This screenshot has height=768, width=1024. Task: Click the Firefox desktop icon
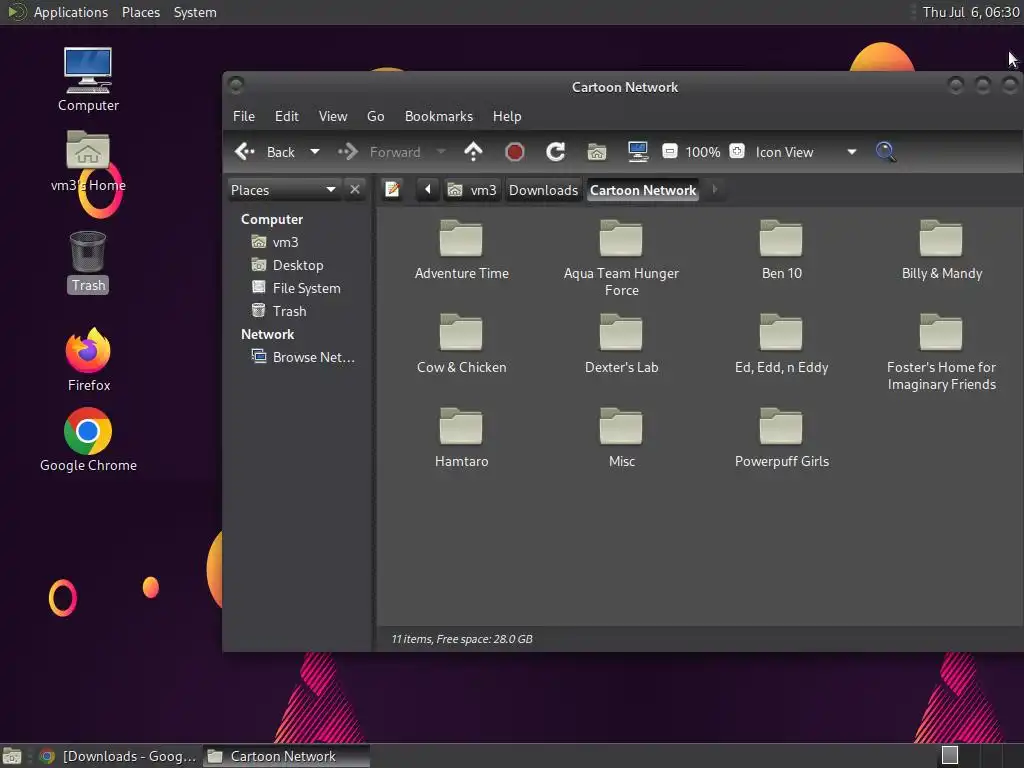click(x=88, y=360)
